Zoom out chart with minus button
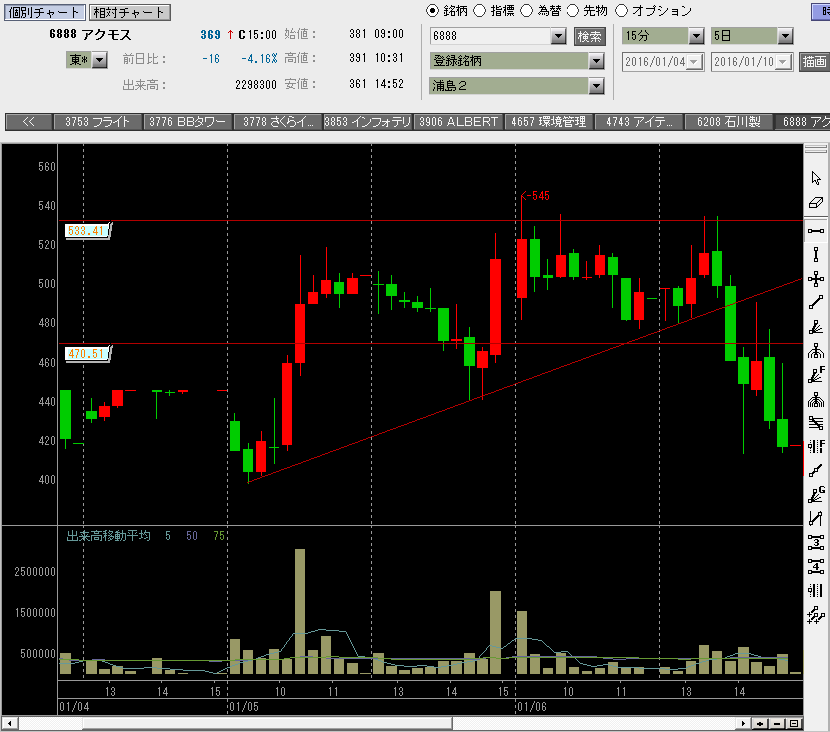The height and width of the screenshot is (732, 830). [777, 724]
